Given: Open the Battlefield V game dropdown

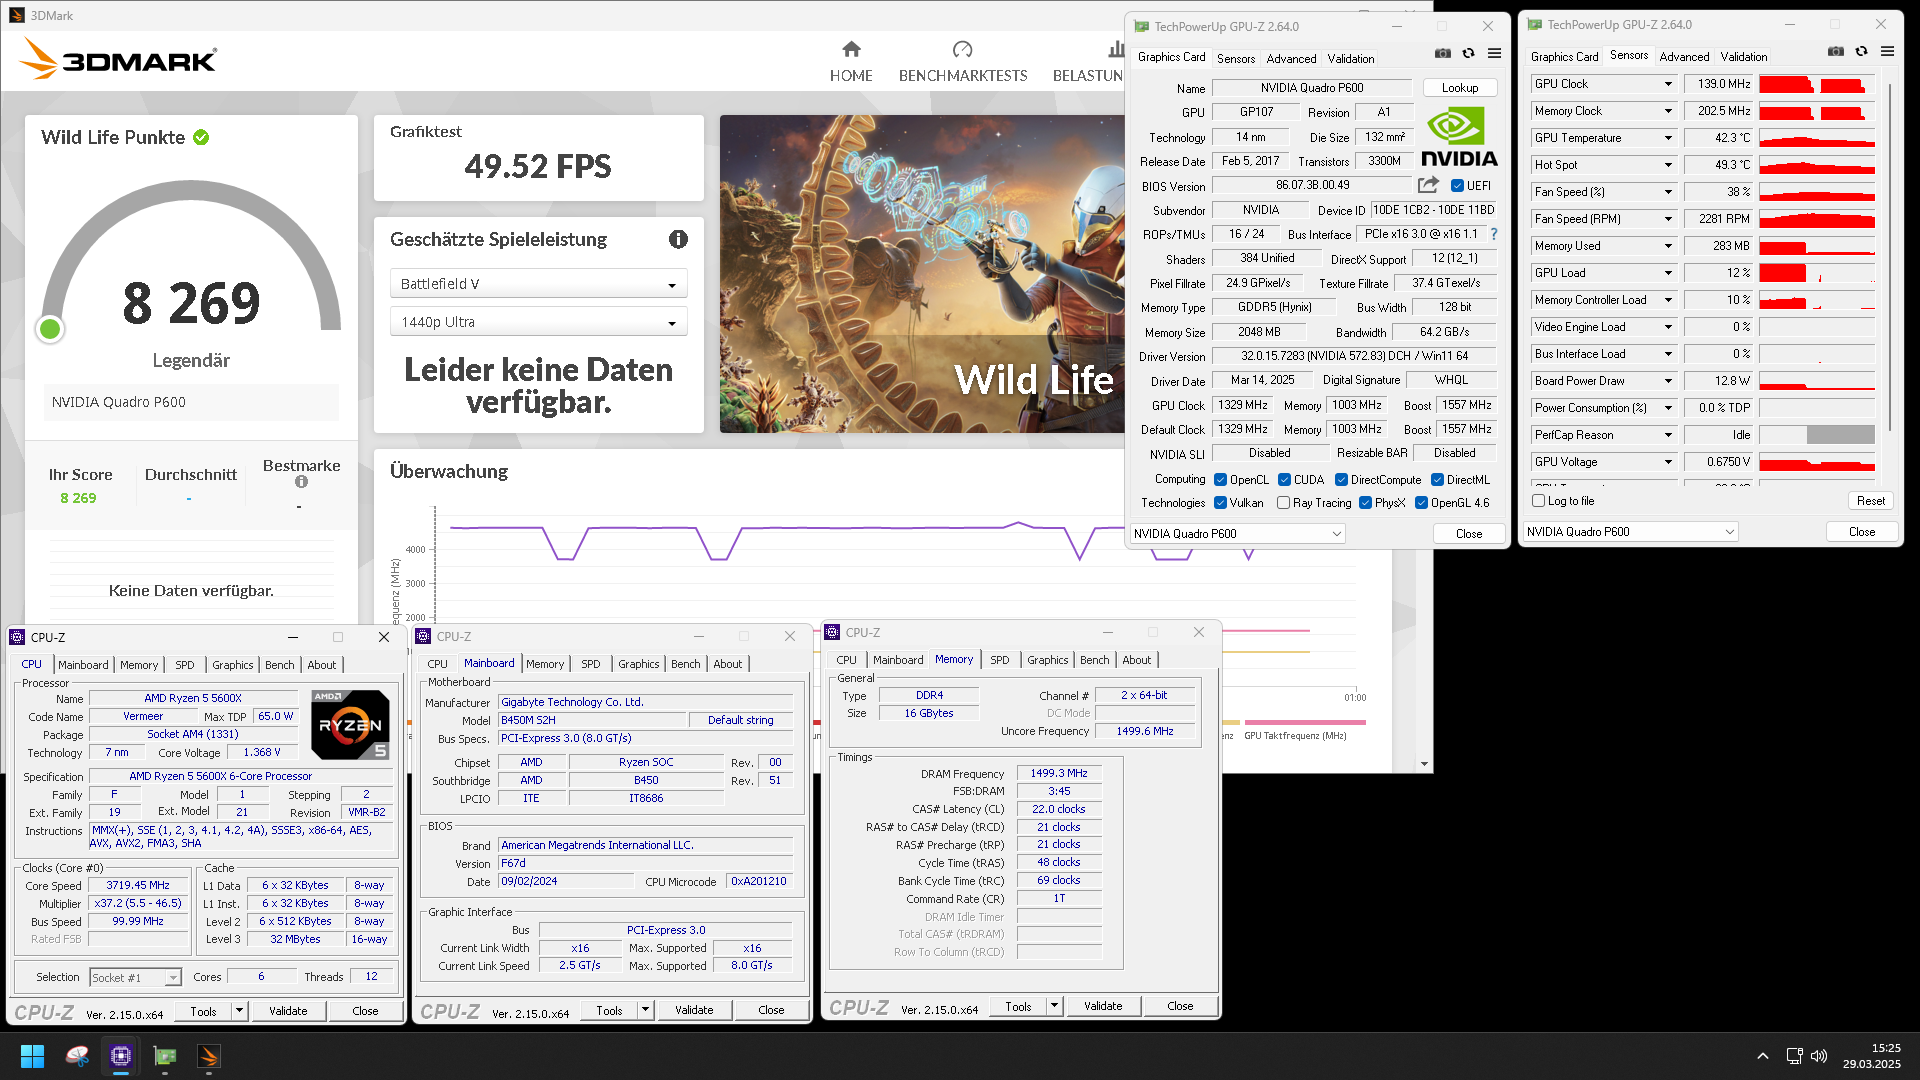Looking at the screenshot, I should click(x=538, y=284).
